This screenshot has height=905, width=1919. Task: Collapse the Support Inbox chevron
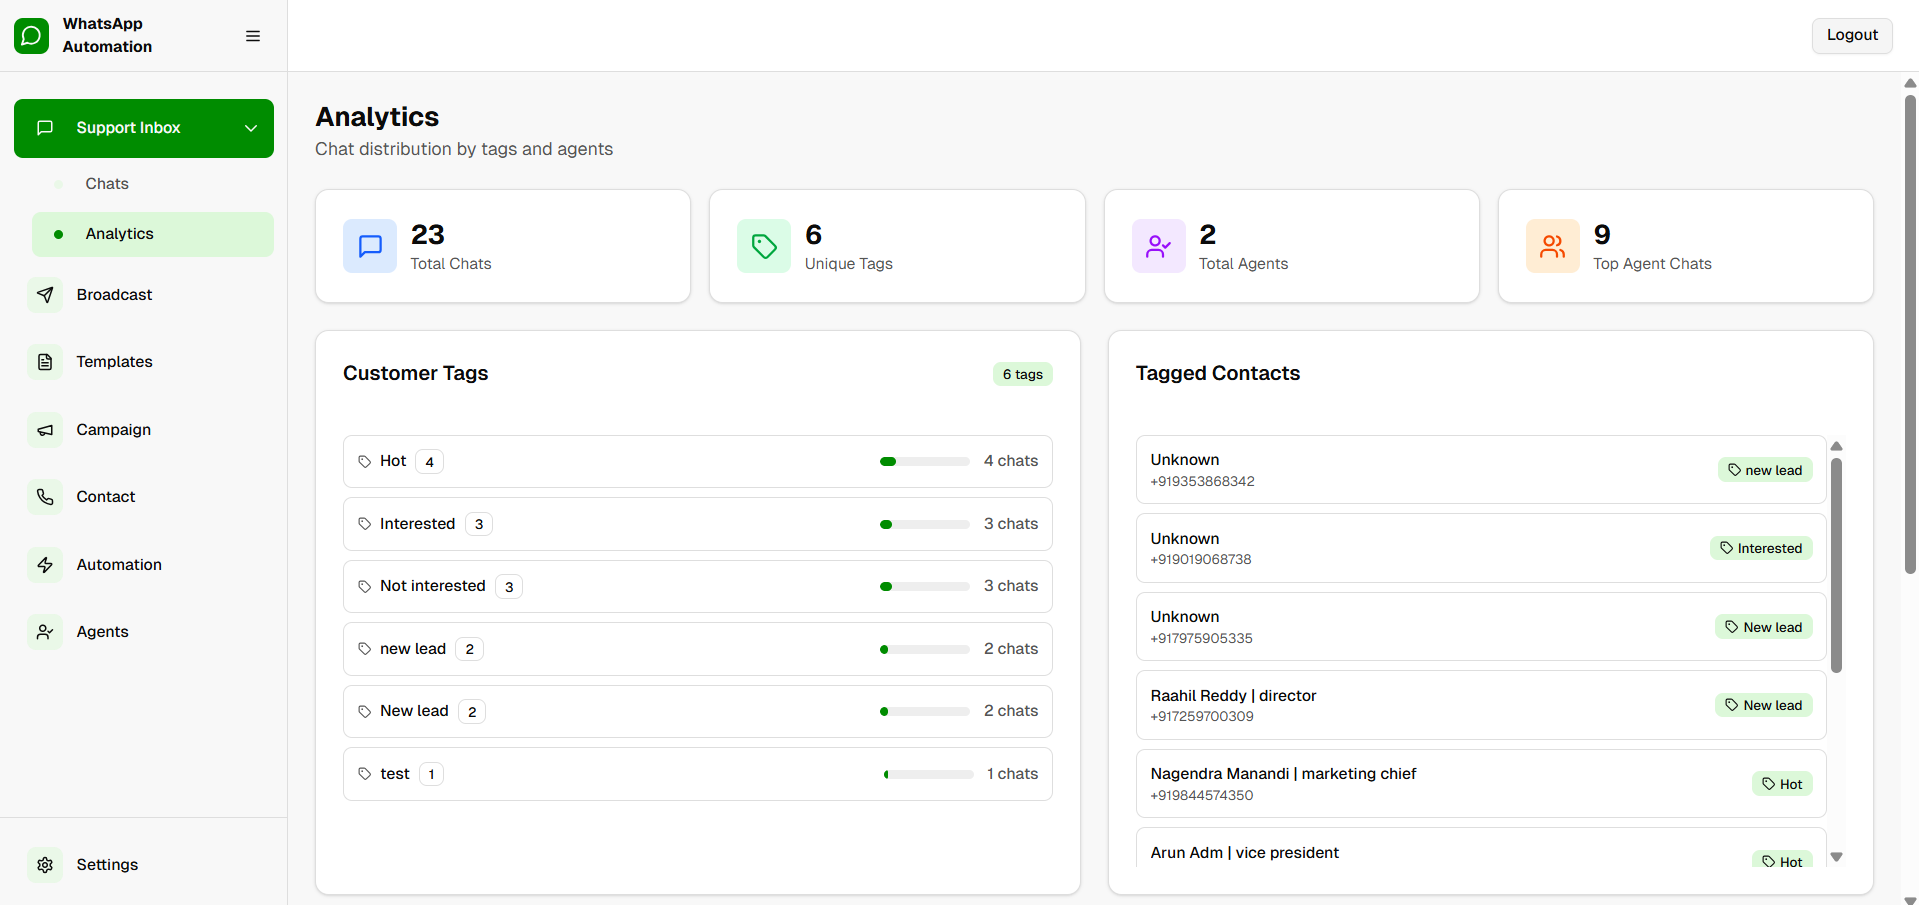(251, 128)
